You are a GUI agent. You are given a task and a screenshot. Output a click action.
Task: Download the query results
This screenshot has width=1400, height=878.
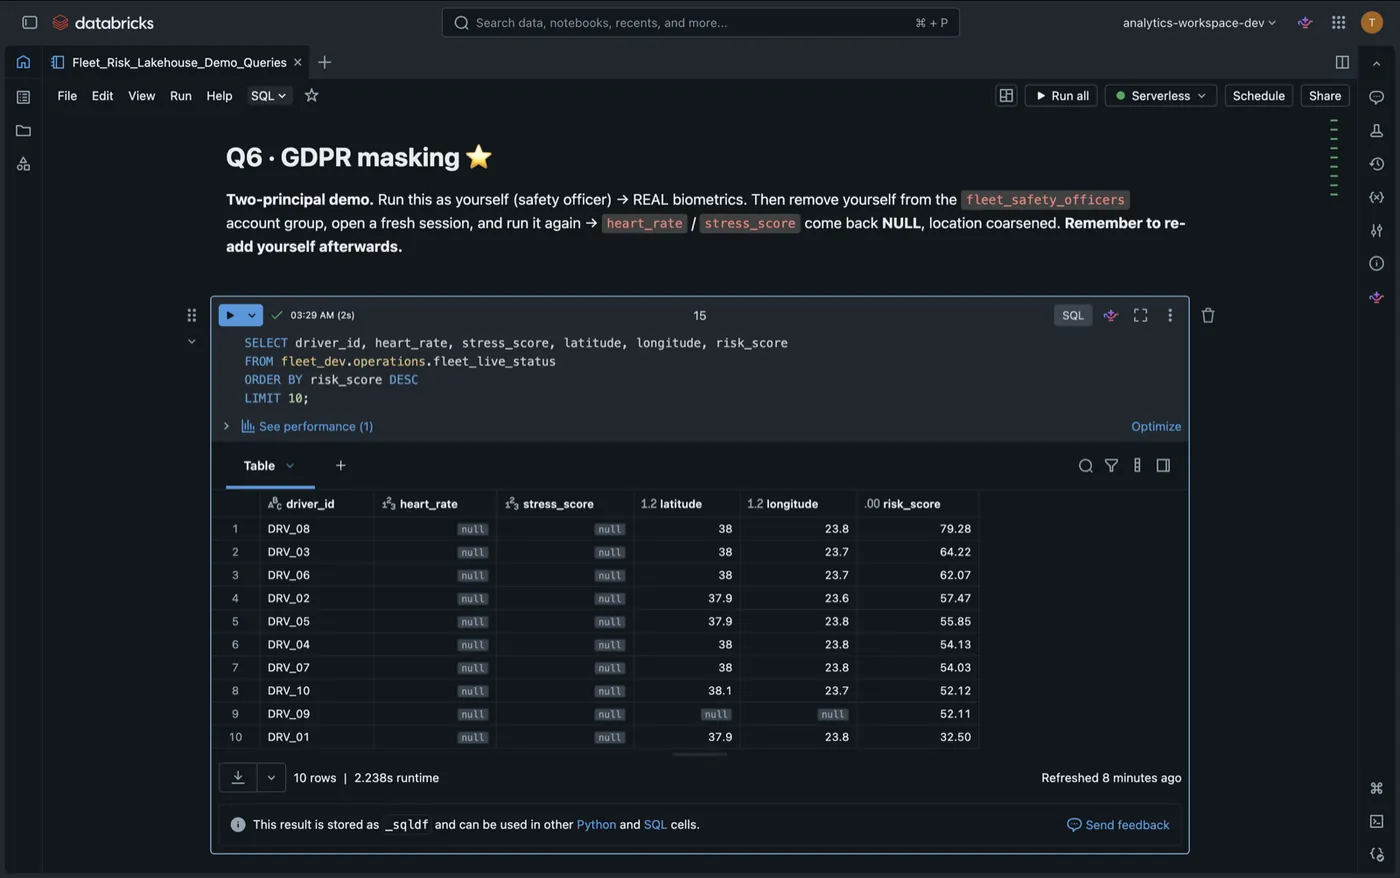click(x=238, y=777)
